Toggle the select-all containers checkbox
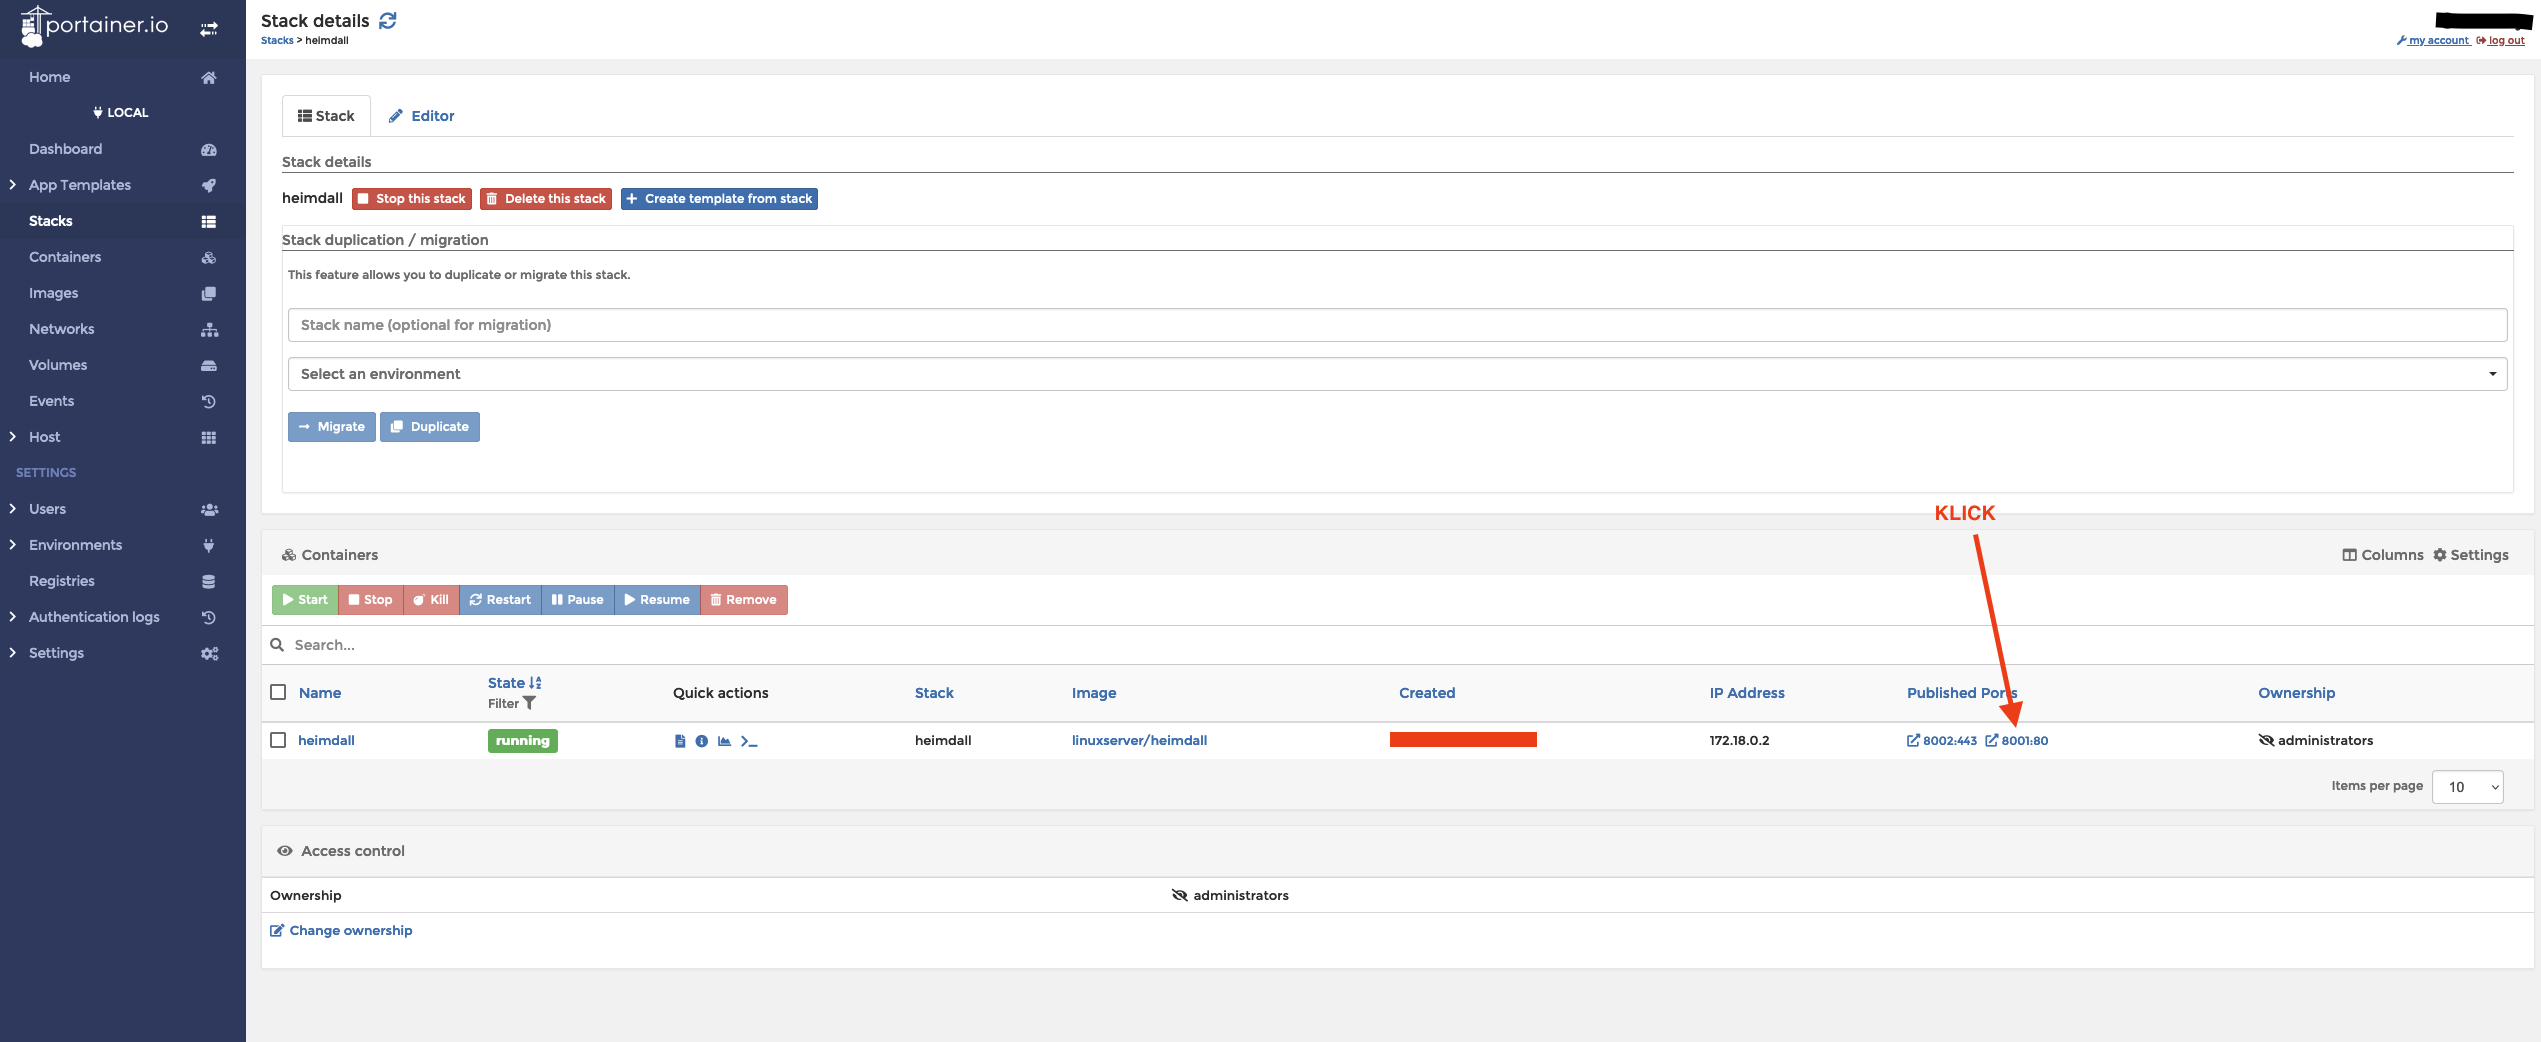 [278, 692]
